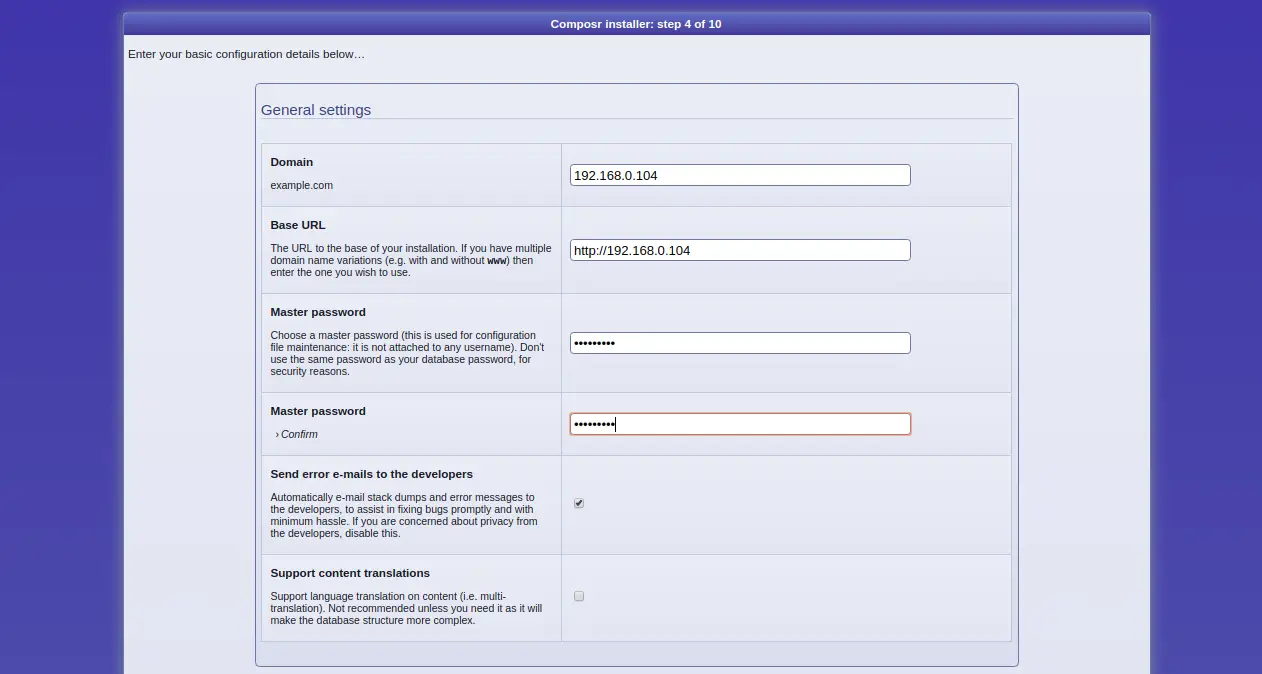Click the '› Confirm' text

tap(297, 434)
